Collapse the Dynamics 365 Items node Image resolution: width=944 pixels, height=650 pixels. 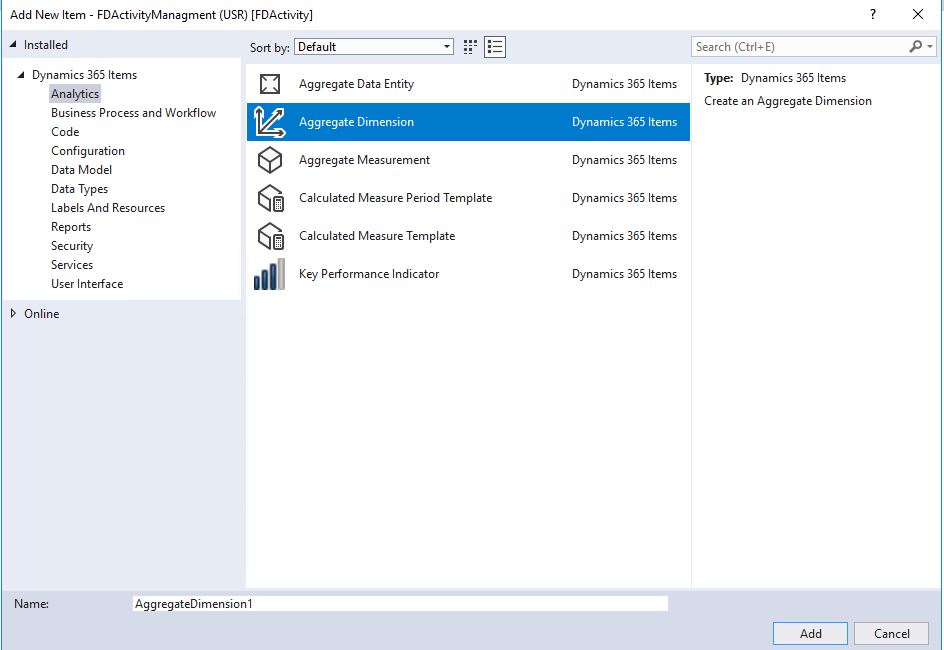coord(21,75)
